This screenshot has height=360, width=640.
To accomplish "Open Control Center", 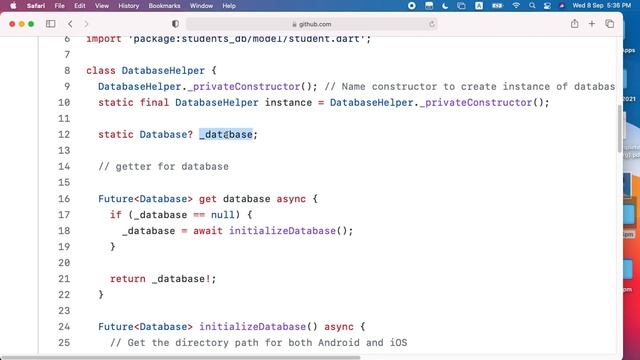I will click(x=547, y=6).
